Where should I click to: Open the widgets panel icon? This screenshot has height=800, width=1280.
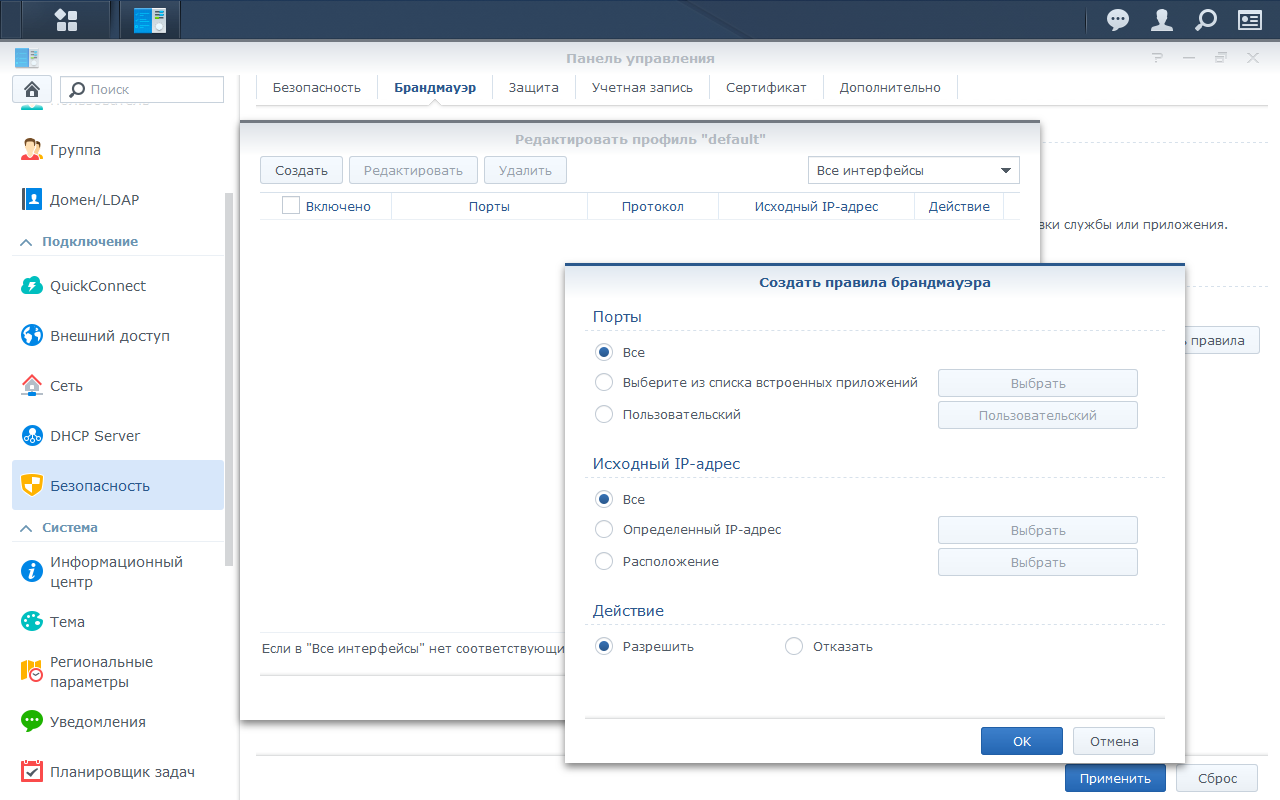[x=1250, y=20]
